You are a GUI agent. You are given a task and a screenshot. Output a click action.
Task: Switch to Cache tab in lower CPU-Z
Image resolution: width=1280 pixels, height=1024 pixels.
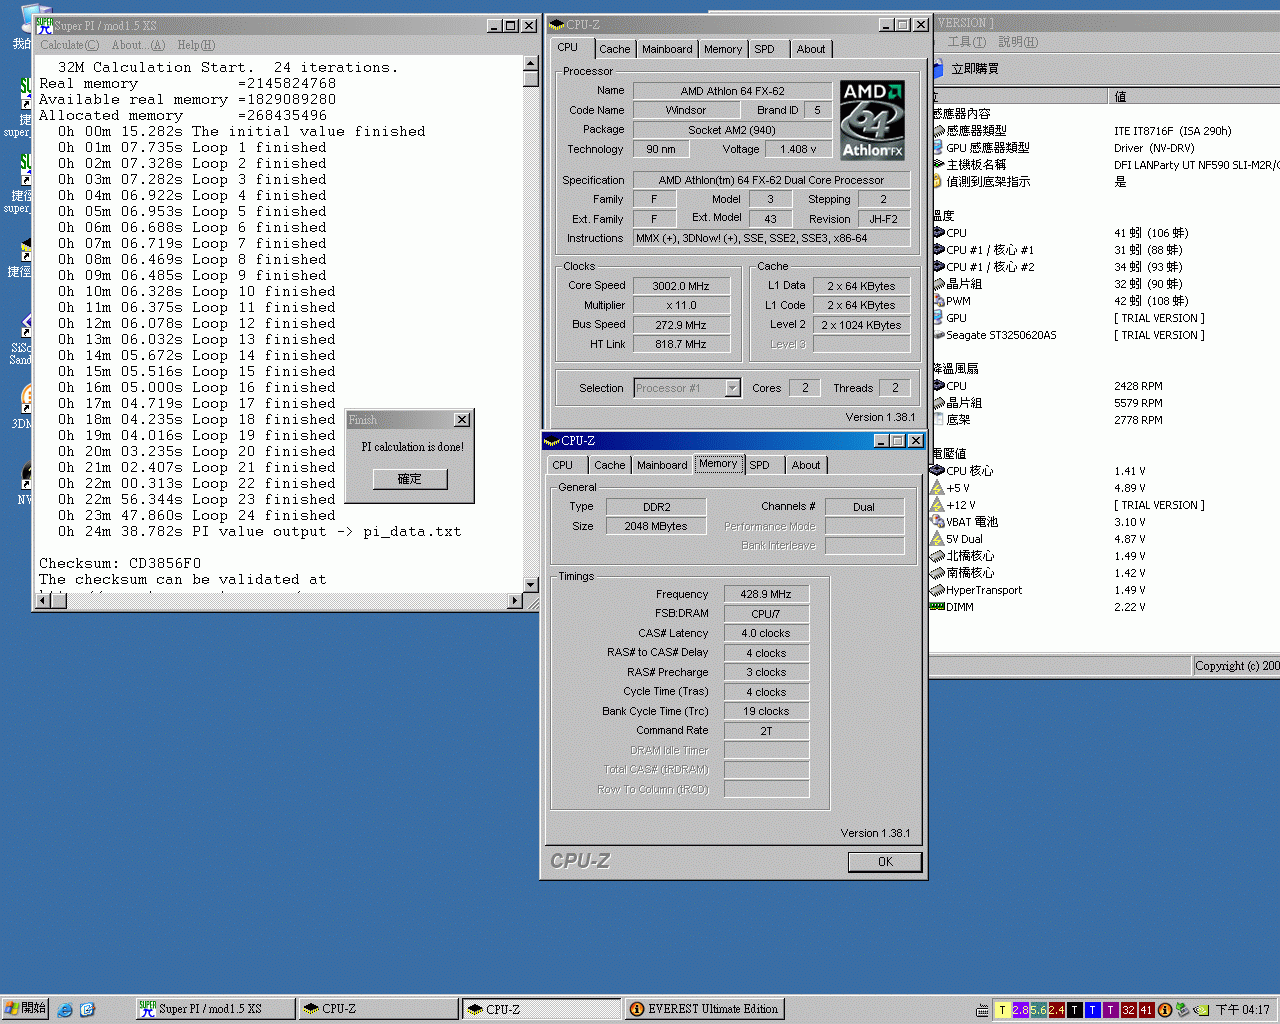(x=610, y=465)
